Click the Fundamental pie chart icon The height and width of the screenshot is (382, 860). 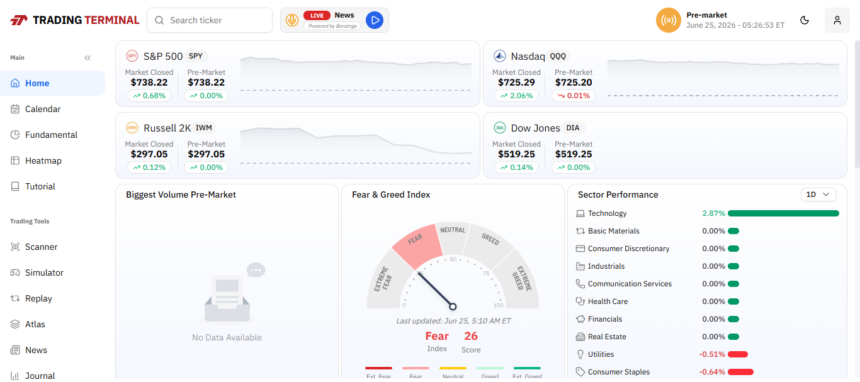(15, 135)
